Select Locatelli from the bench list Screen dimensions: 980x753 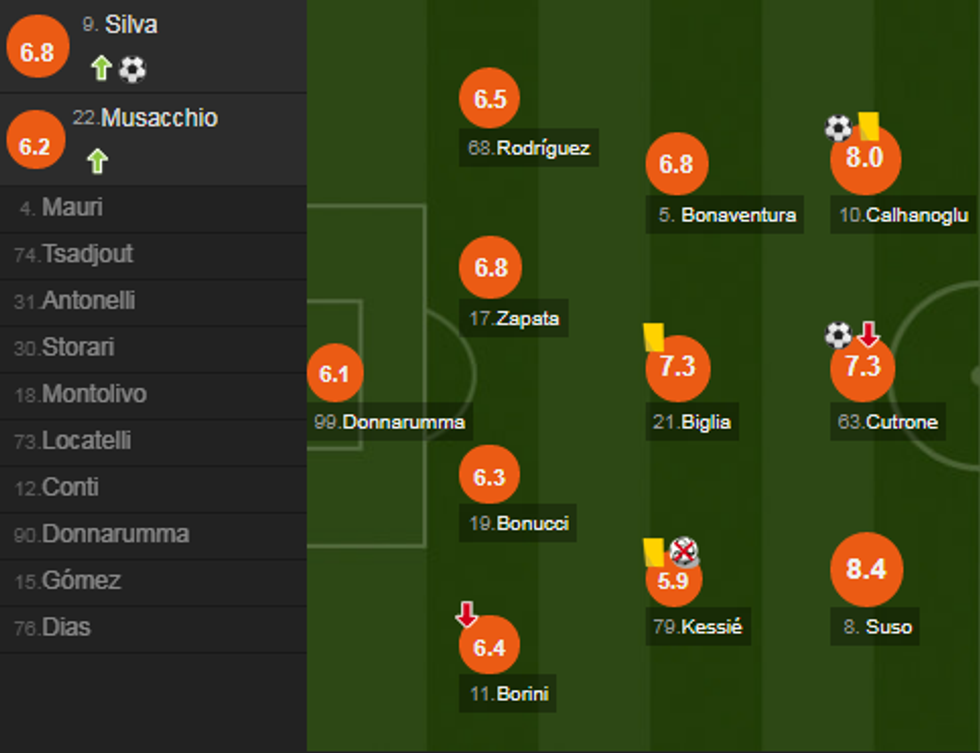point(86,441)
